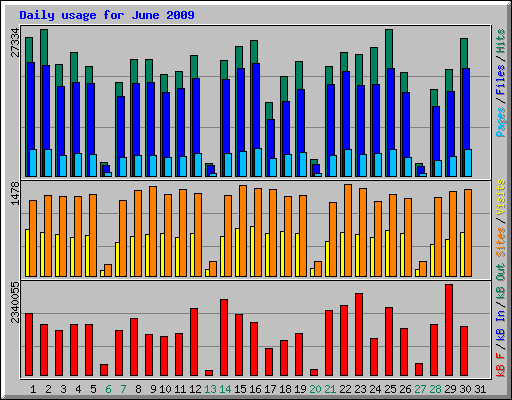Click day label 30 on the x-axis

(465, 389)
